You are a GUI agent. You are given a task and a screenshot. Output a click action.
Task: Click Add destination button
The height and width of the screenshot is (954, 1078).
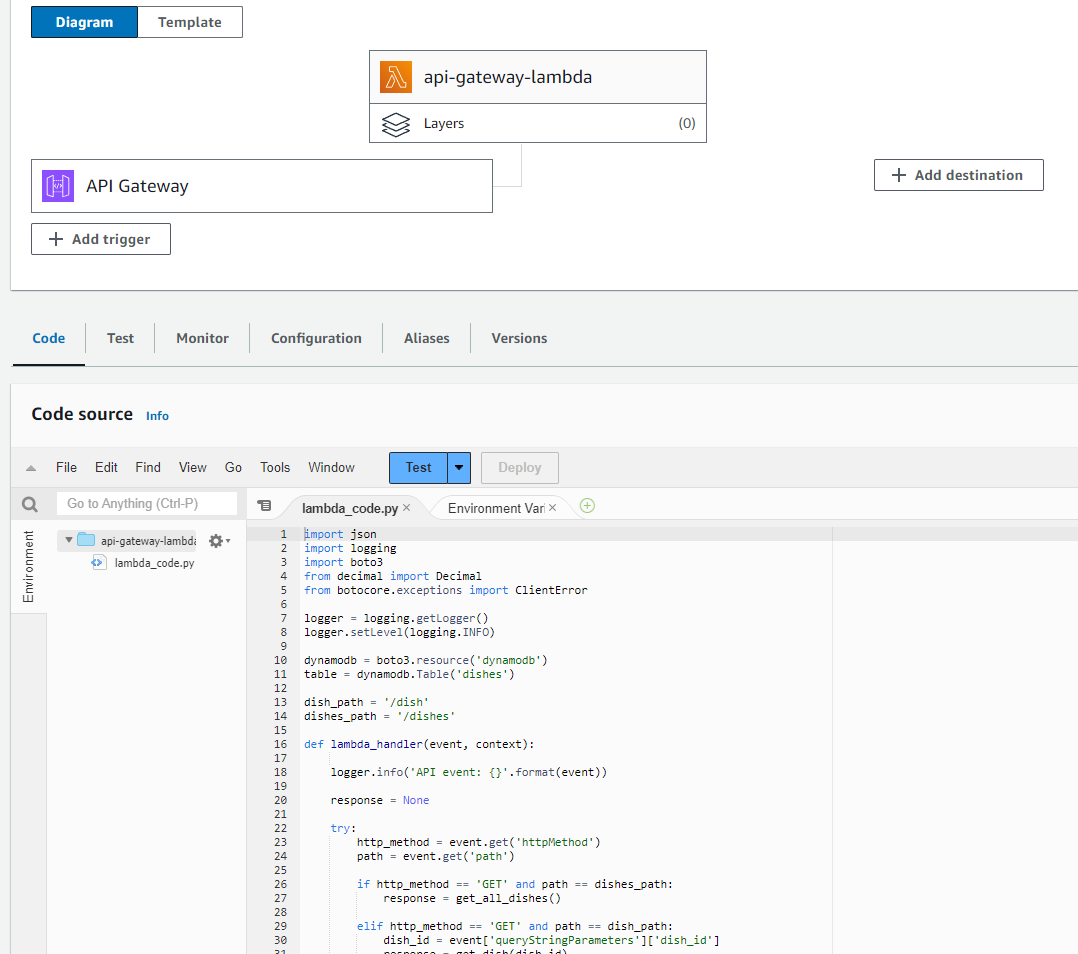tap(958, 175)
